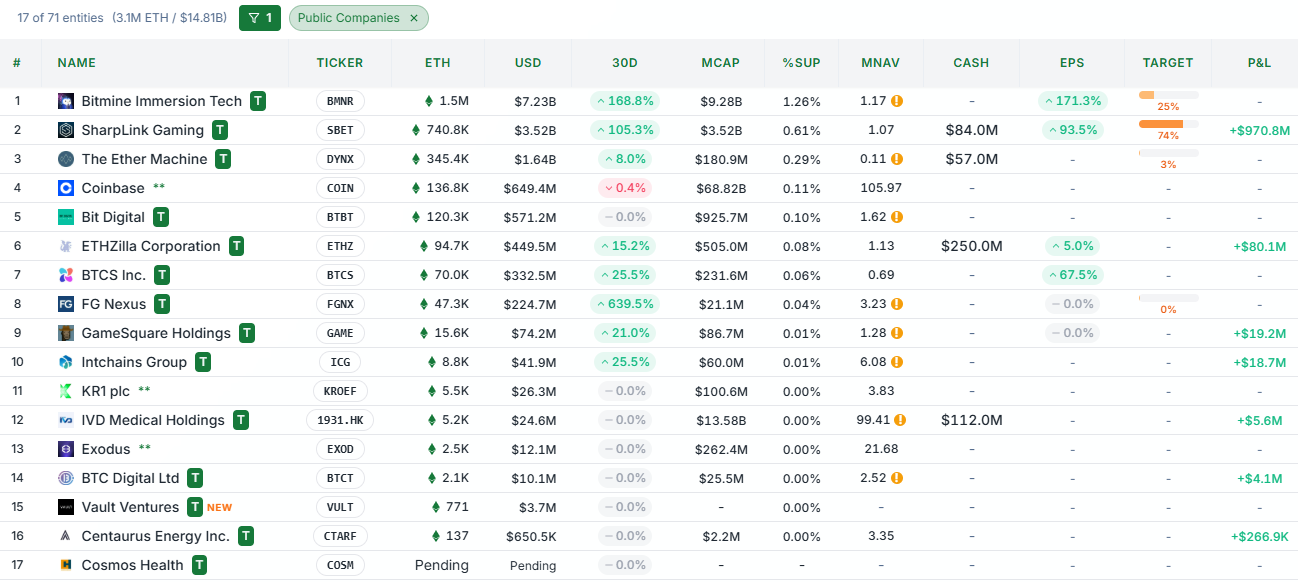1298x582 pixels.
Task: Click the 171.3% EPS badge for Bitmine
Action: pyautogui.click(x=1072, y=101)
